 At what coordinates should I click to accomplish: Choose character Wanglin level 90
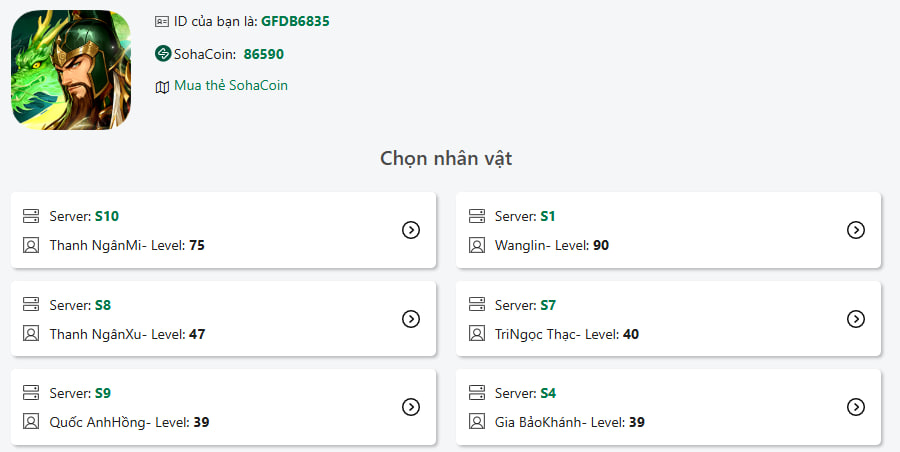[x=552, y=245]
